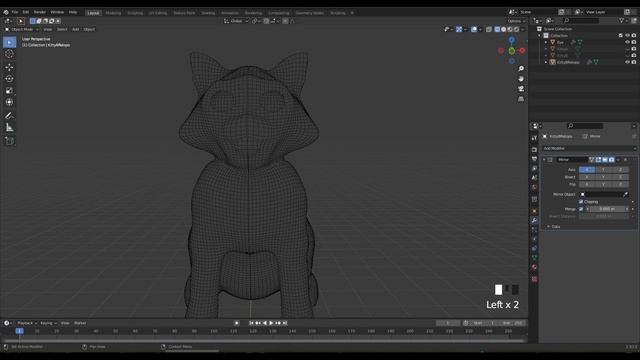Viewport: 640px width, 360px height.
Task: Open the Object Mode dropdown
Action: (22, 29)
